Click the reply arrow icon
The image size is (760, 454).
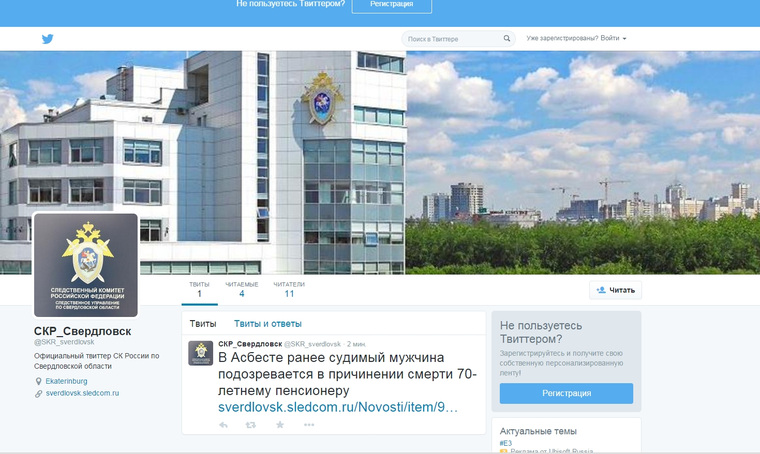[223, 425]
